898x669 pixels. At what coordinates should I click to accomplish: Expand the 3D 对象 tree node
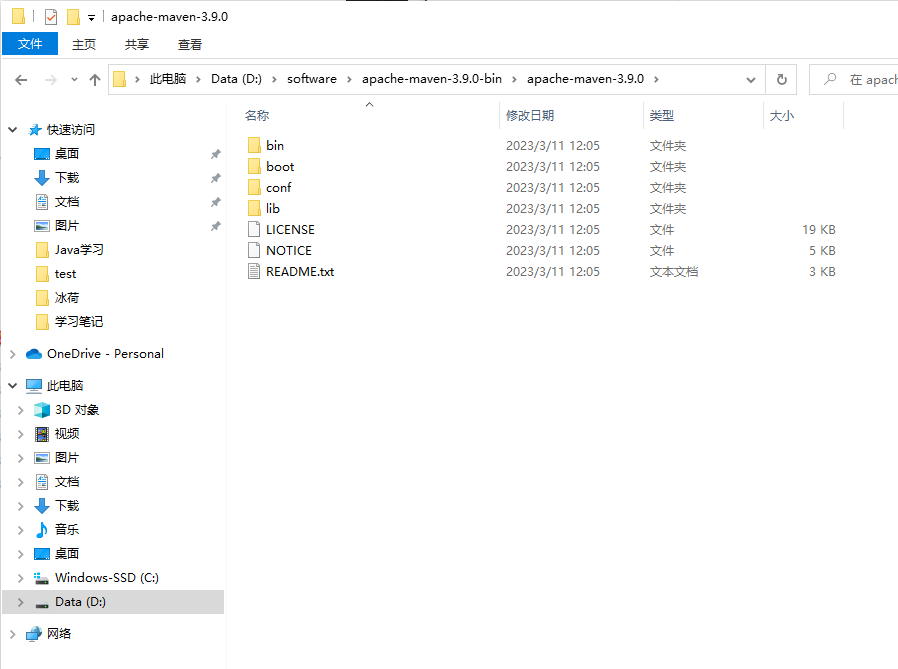[x=21, y=410]
